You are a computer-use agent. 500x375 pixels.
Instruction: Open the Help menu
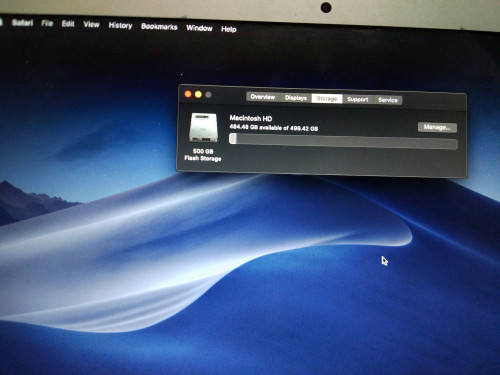coord(229,29)
